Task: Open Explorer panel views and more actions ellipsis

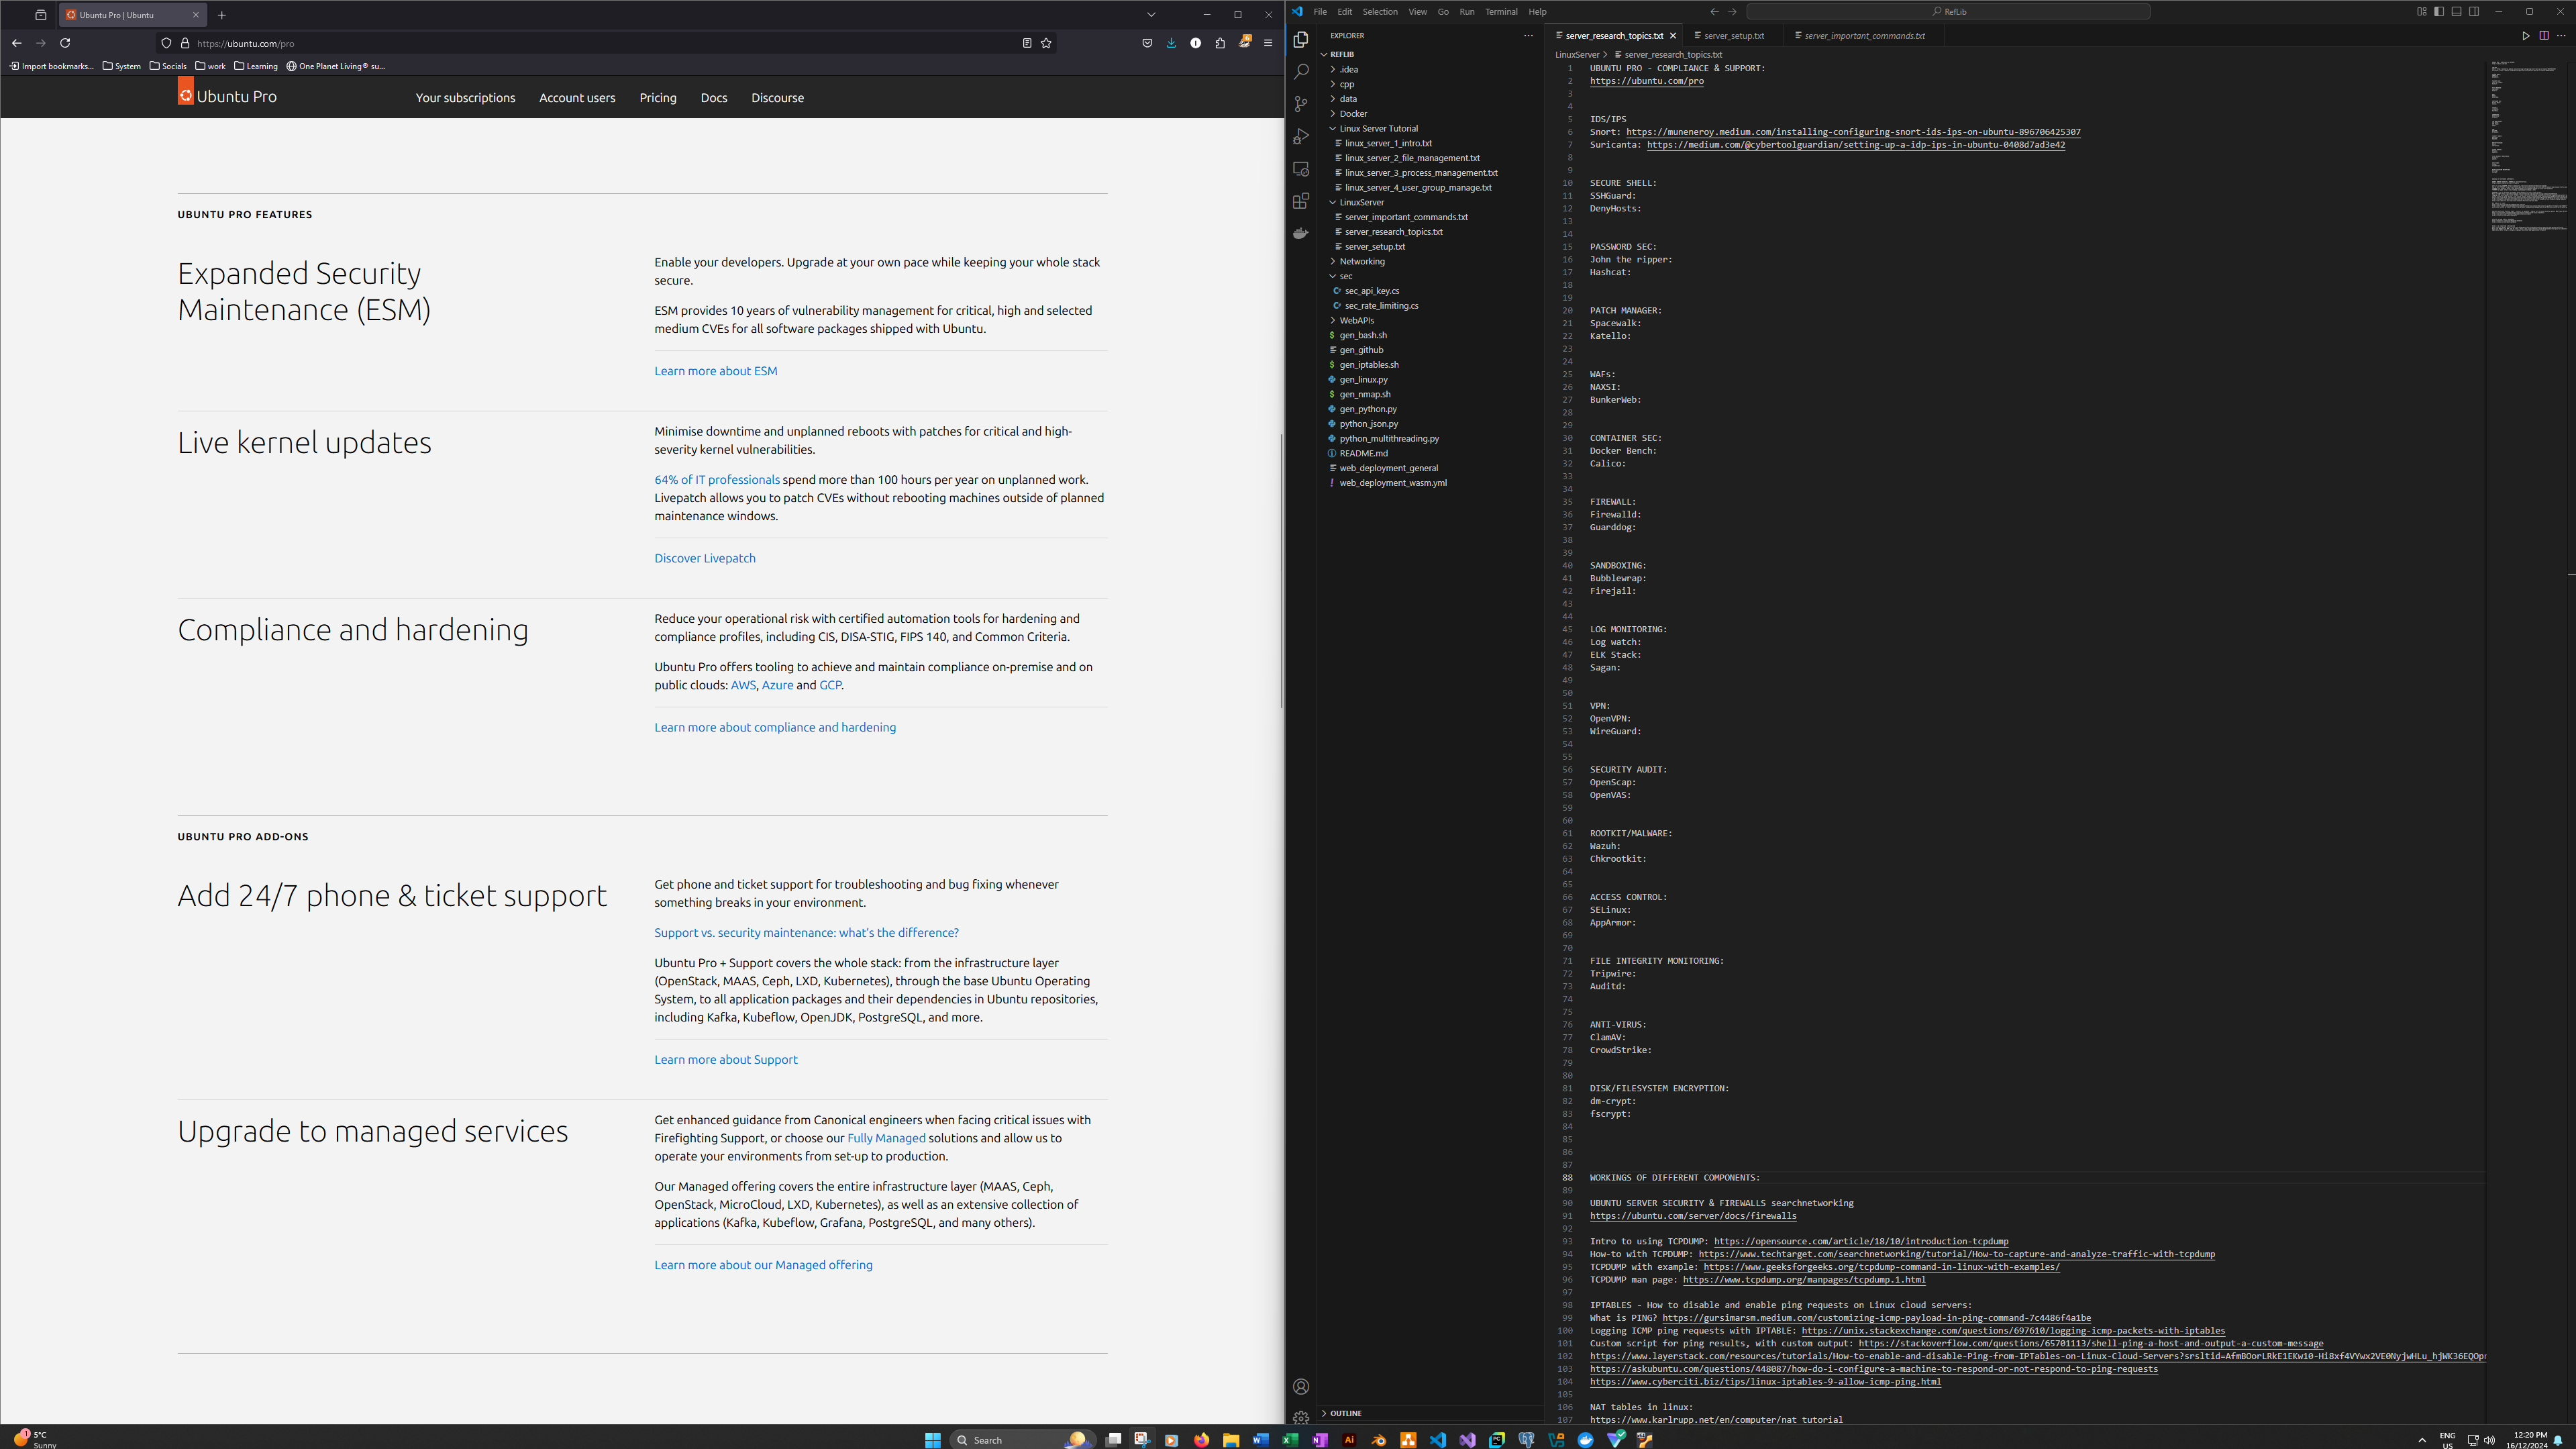Action: (x=1528, y=35)
